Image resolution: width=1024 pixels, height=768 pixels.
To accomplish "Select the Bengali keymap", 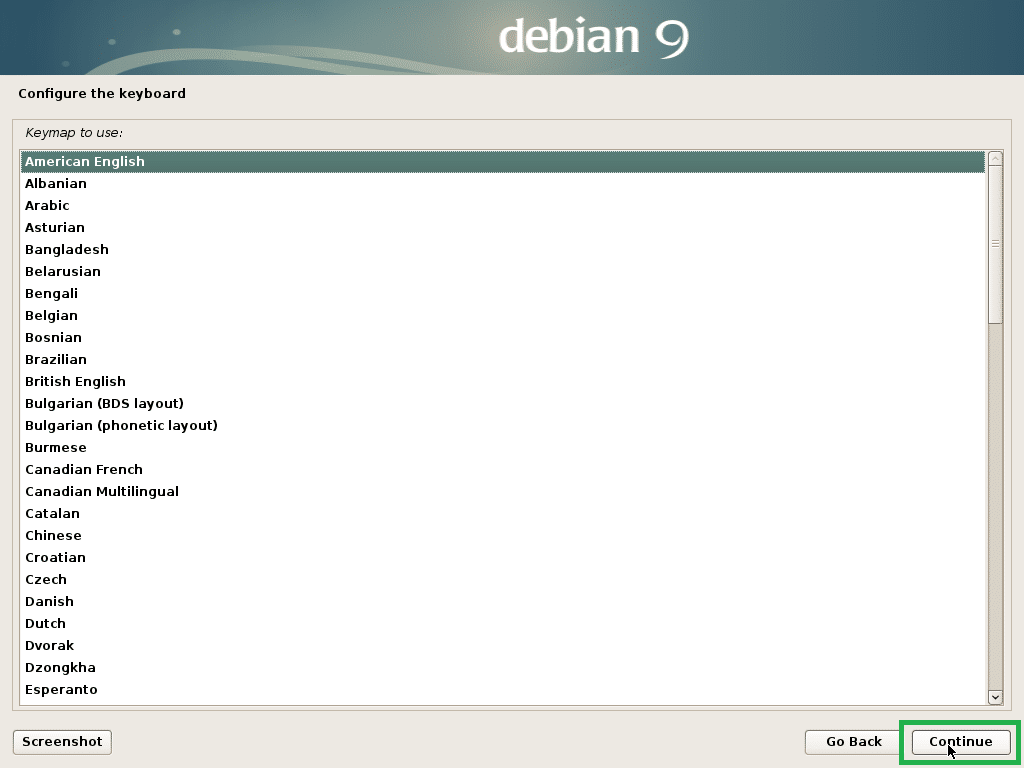I will click(502, 293).
